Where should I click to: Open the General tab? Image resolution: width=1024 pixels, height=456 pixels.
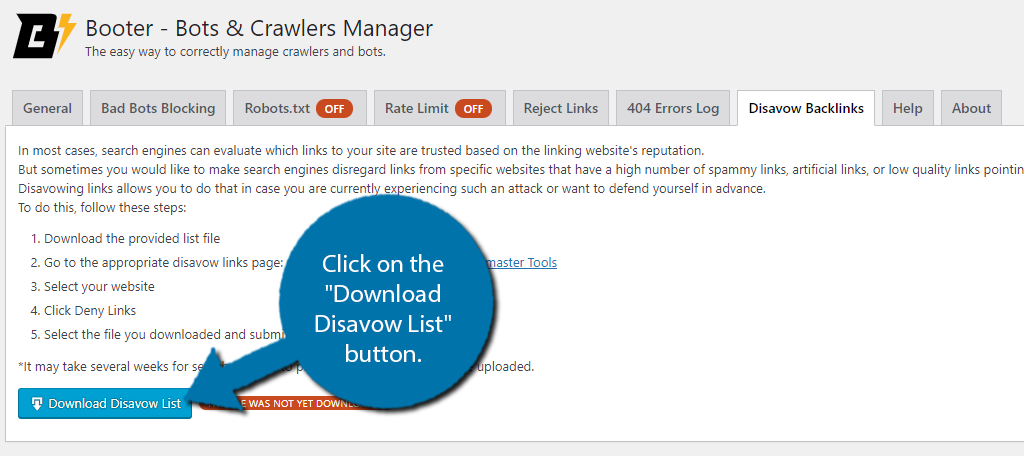pos(48,108)
